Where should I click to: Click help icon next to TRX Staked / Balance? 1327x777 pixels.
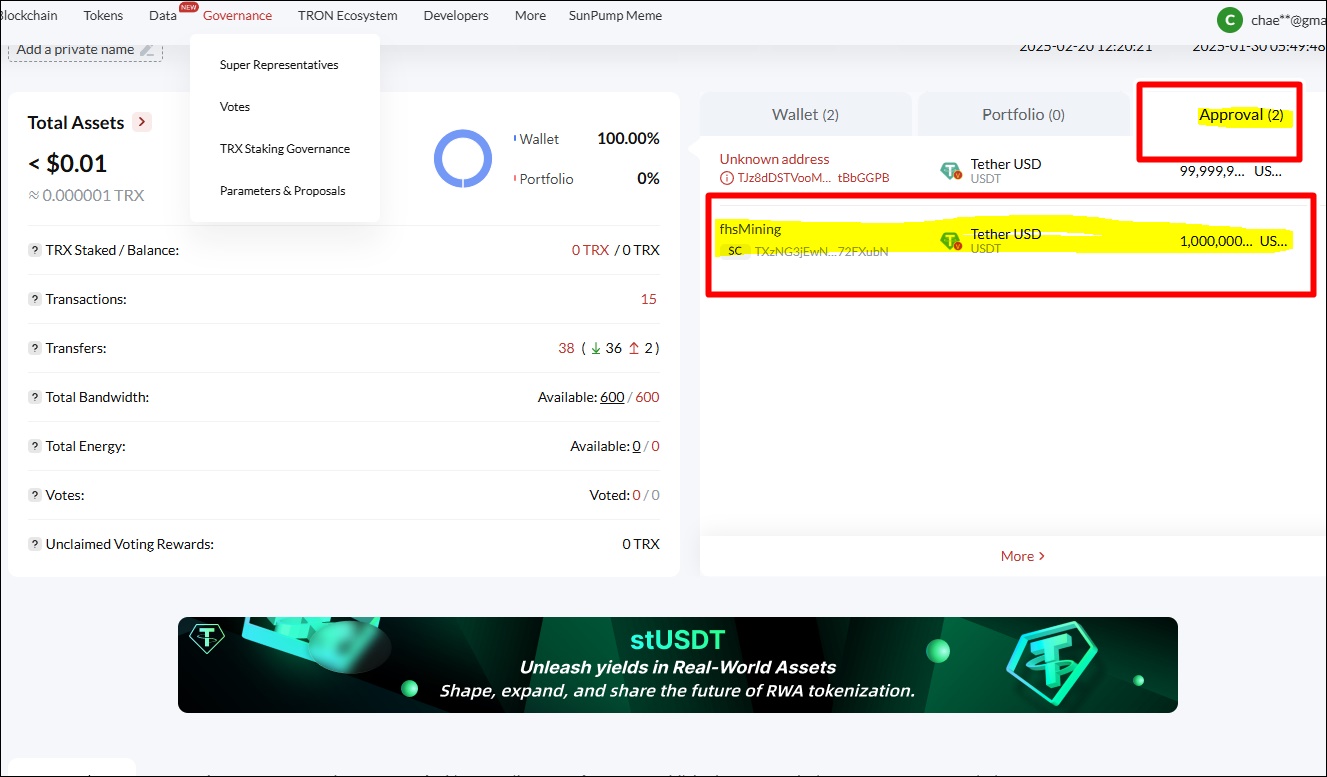tap(35, 250)
